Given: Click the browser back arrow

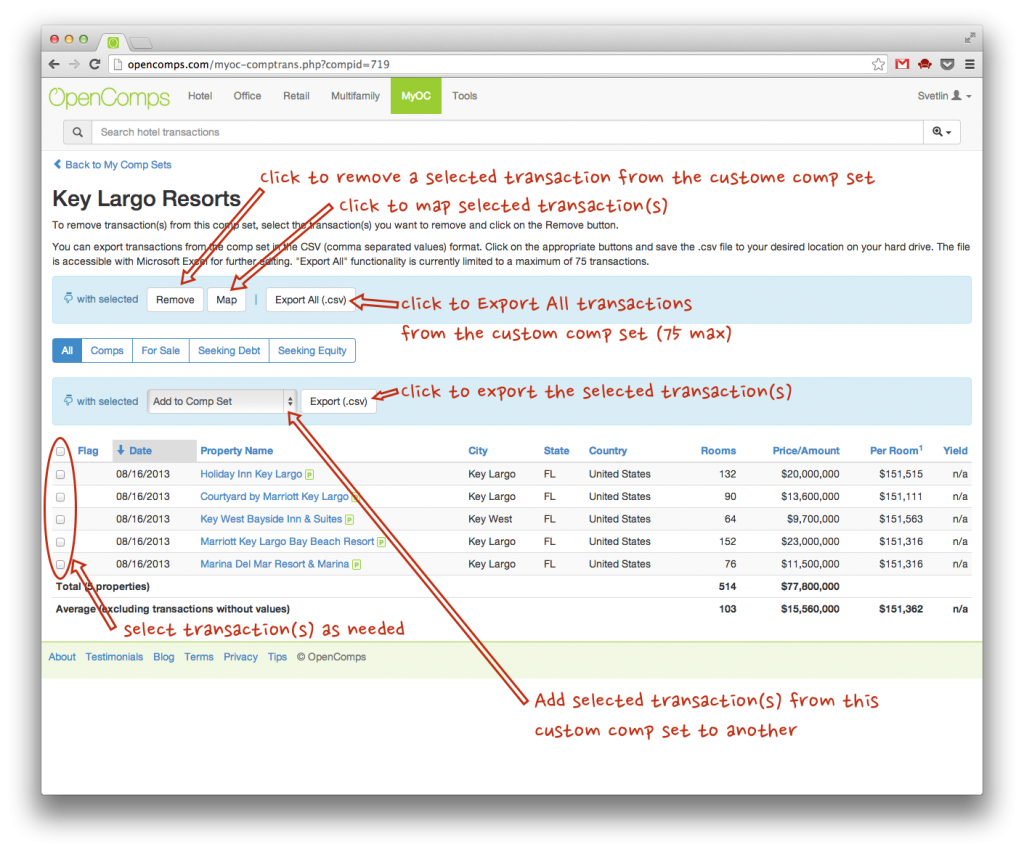Looking at the screenshot, I should pyautogui.click(x=54, y=64).
